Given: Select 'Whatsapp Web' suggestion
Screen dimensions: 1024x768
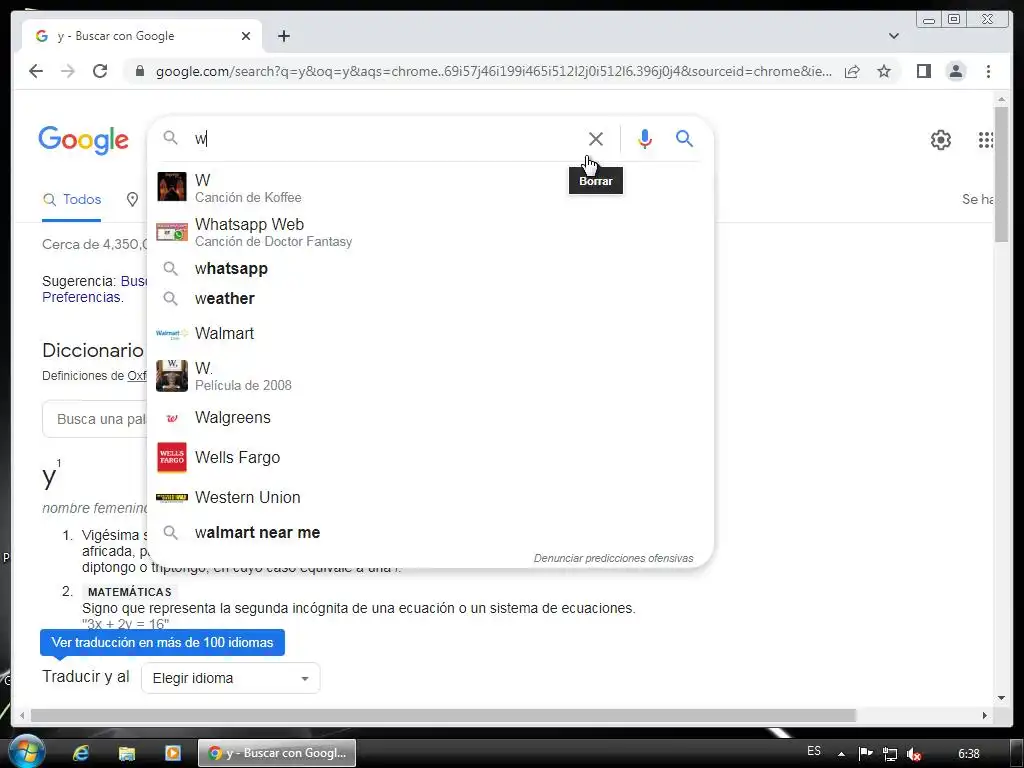Looking at the screenshot, I should click(430, 232).
